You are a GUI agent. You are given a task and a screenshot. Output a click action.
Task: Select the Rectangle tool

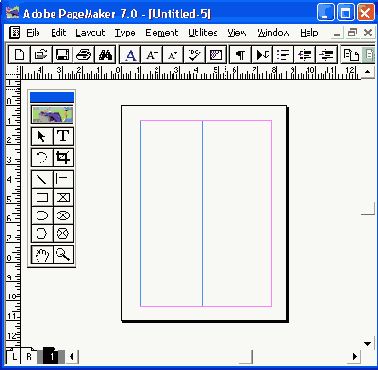click(42, 197)
